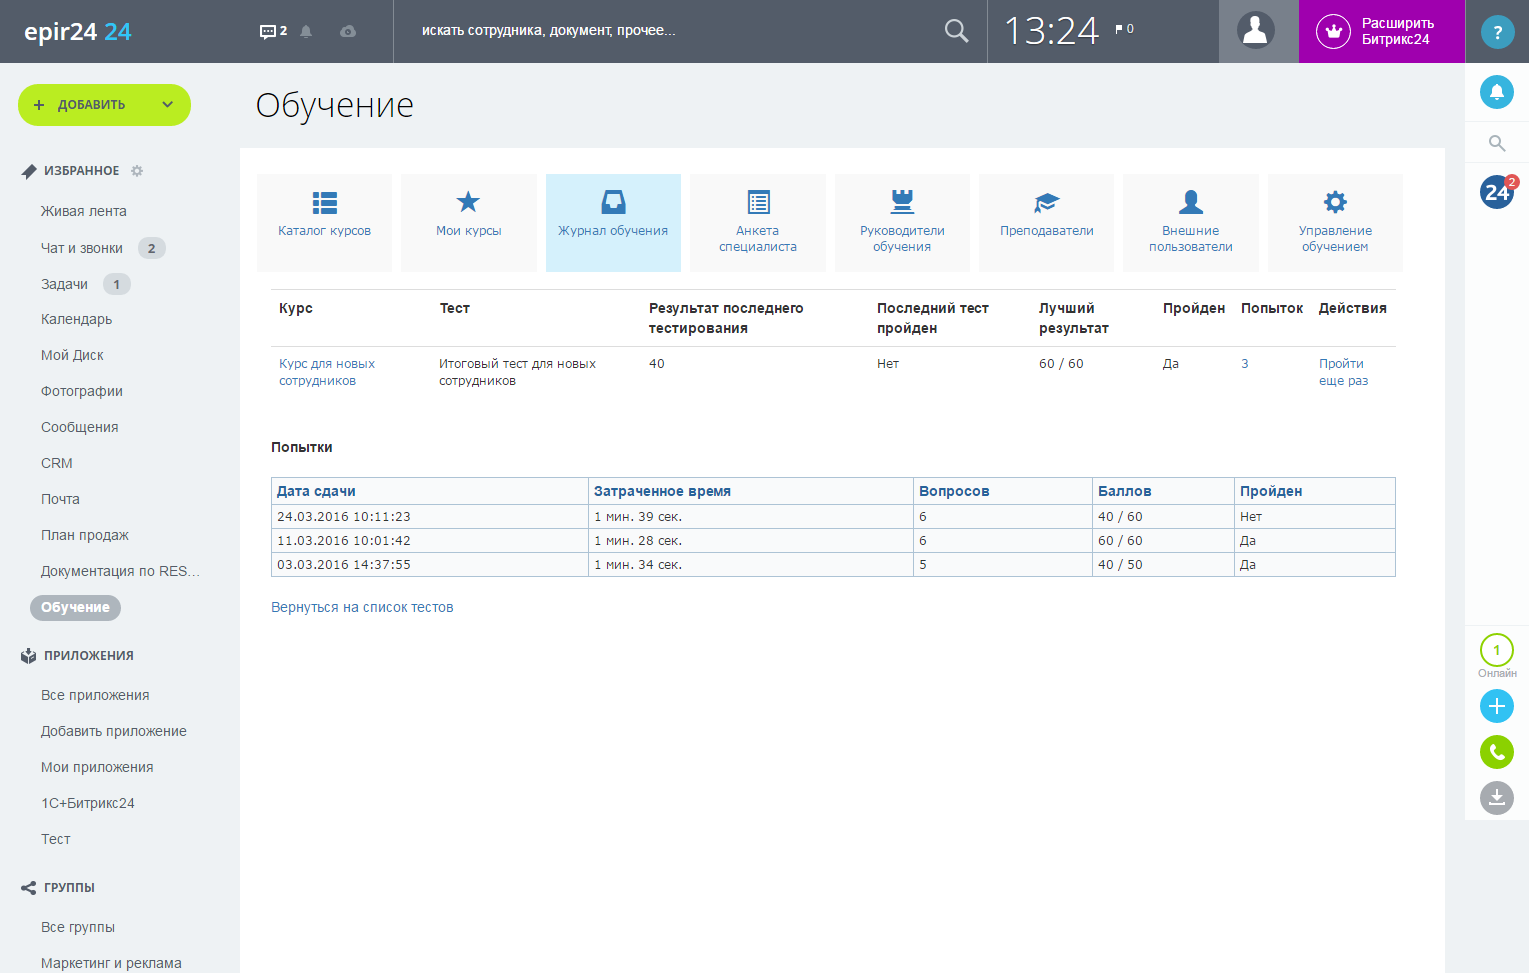Select Обучение in sidebar
The image size is (1529, 973).
point(75,607)
